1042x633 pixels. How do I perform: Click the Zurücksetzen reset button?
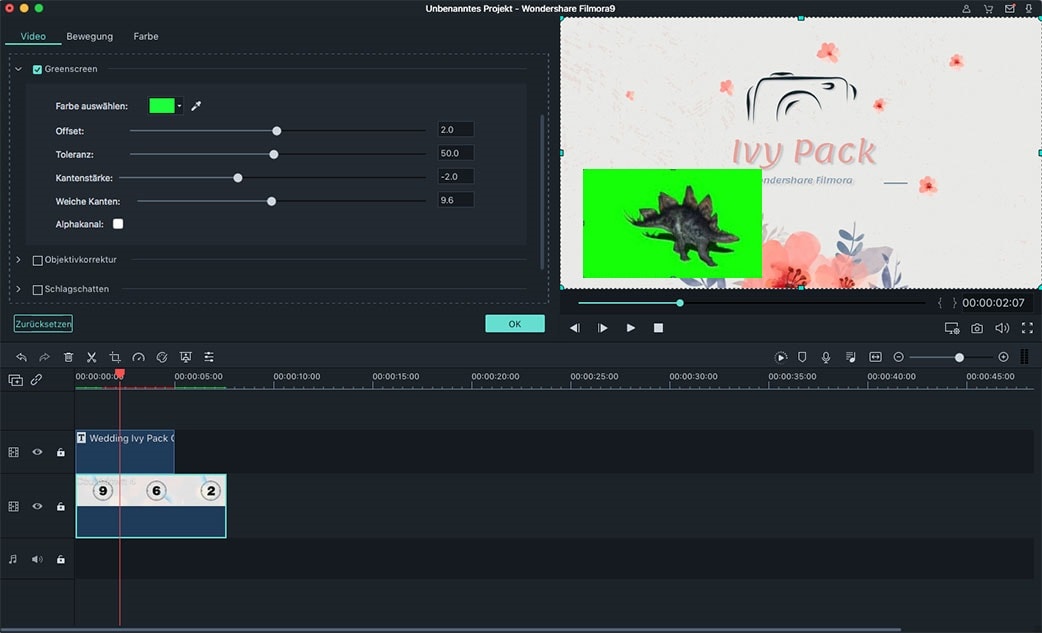[x=43, y=323]
